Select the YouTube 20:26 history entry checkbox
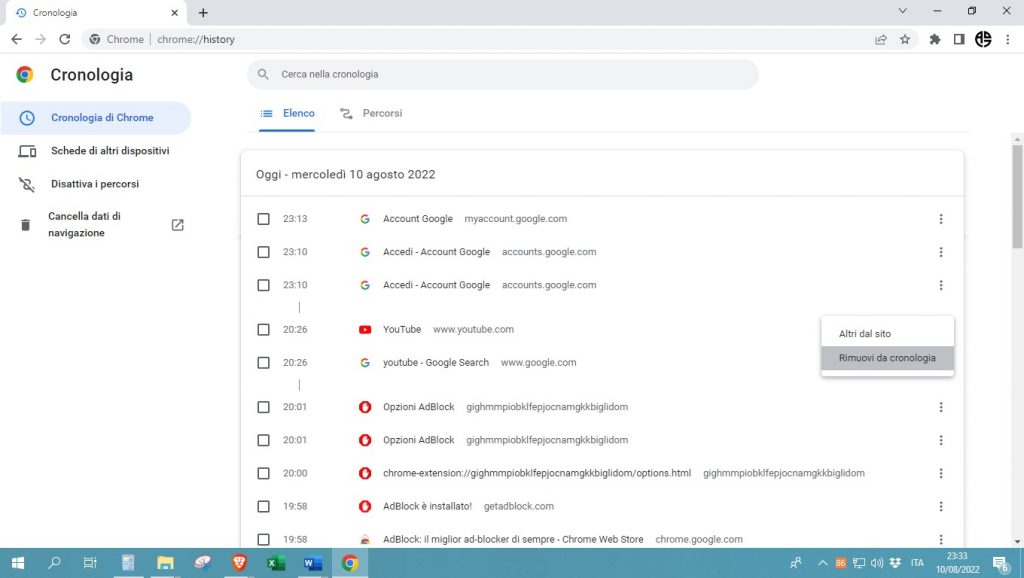The height and width of the screenshot is (578, 1024). [x=263, y=330]
